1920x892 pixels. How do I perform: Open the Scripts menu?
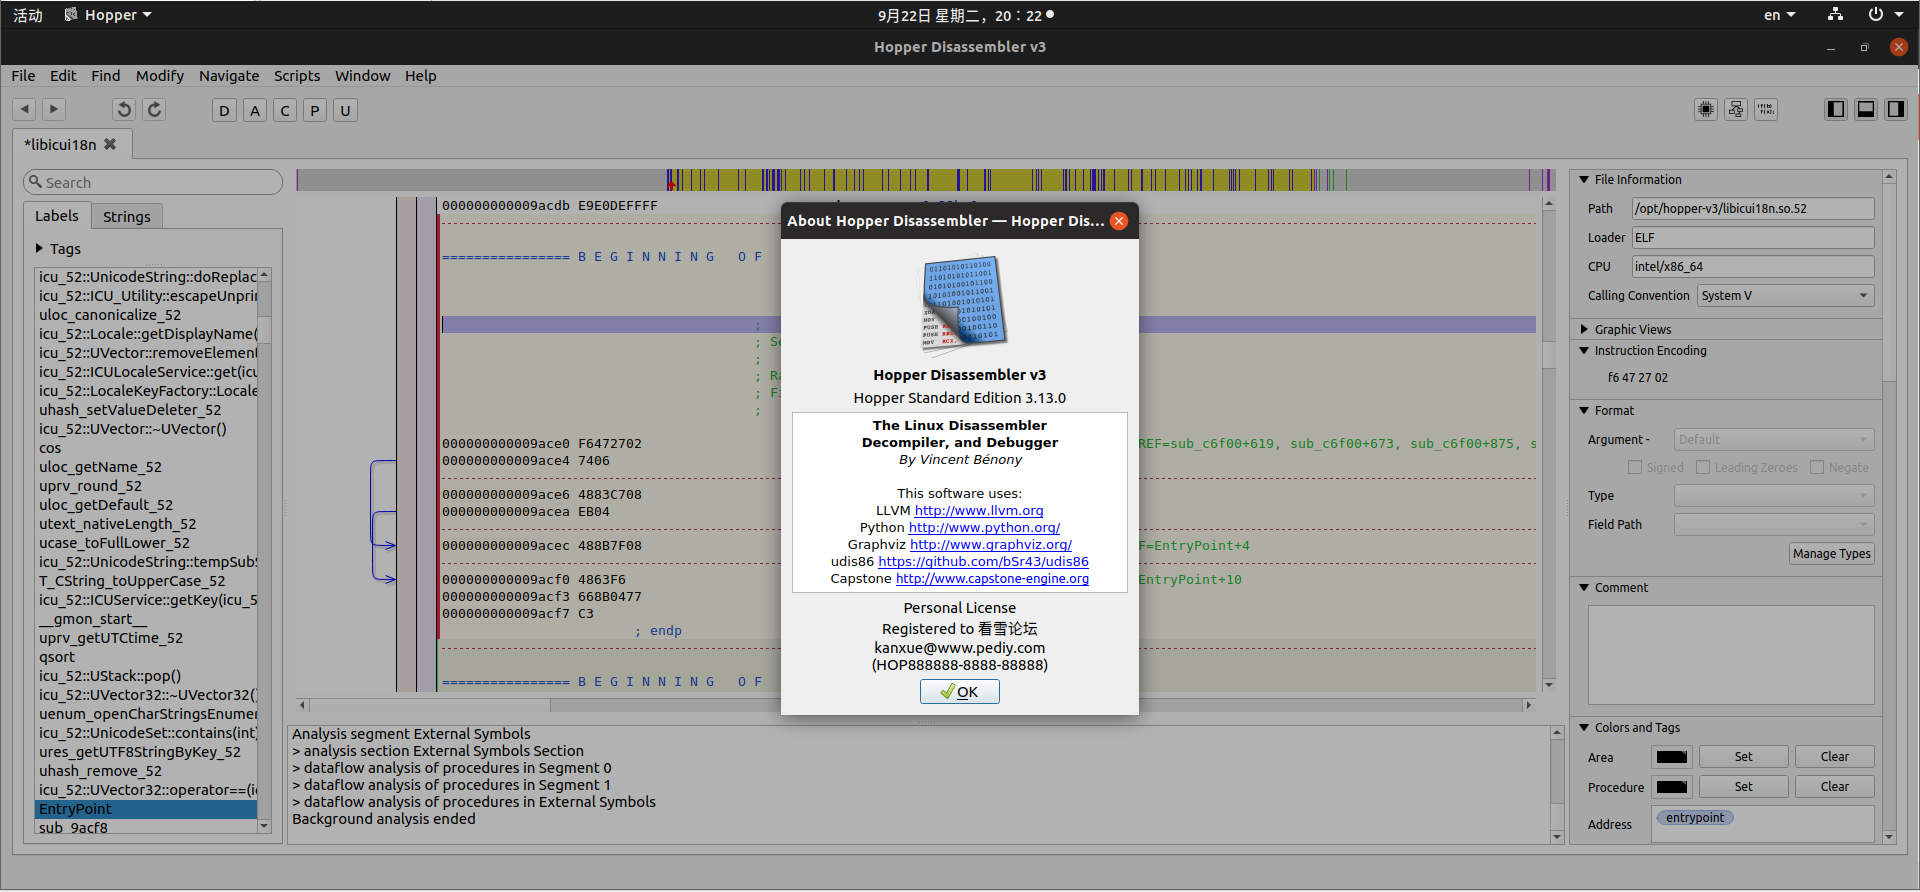tap(297, 76)
